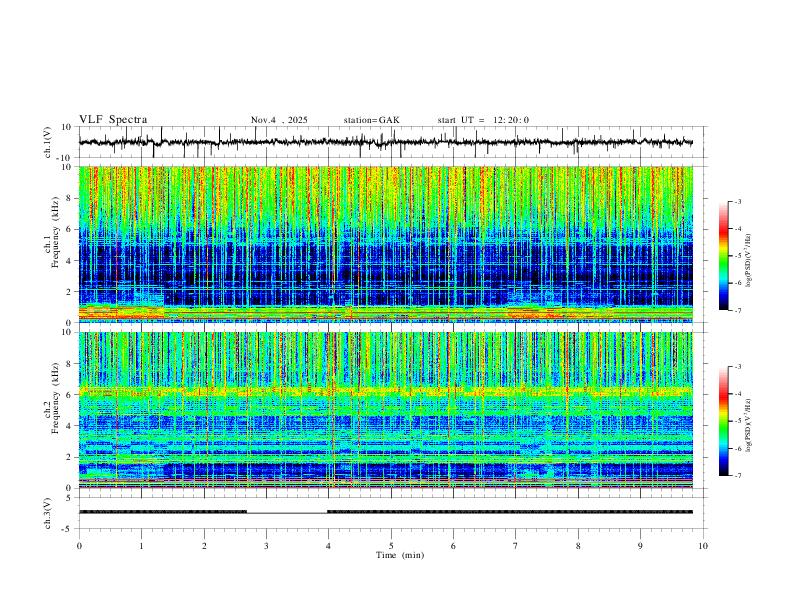The height and width of the screenshot is (612, 792).
Task: Click the time axis tick label '0'
Action: pyautogui.click(x=79, y=546)
